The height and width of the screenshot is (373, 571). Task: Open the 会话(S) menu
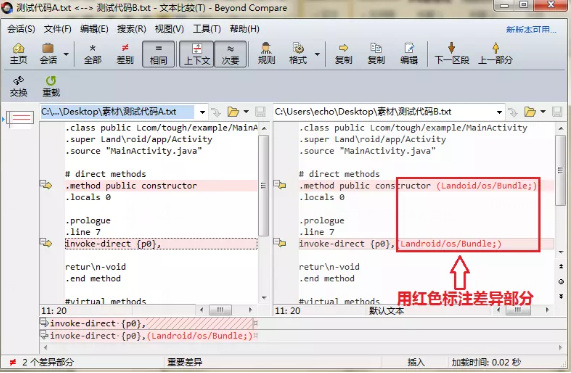point(21,29)
